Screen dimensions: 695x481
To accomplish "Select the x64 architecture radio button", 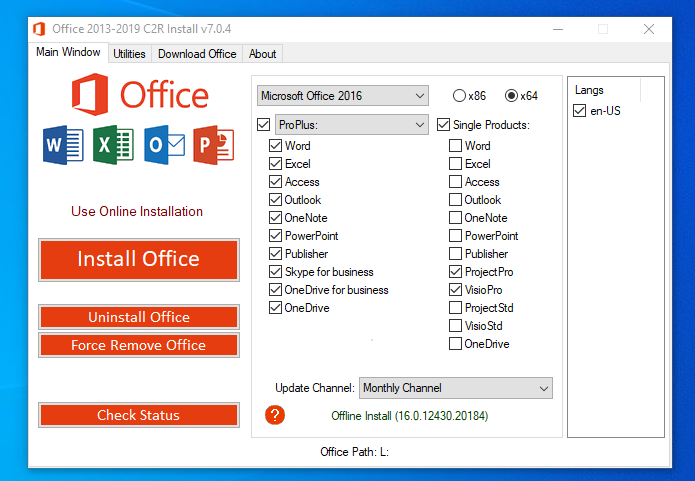I will [x=511, y=96].
